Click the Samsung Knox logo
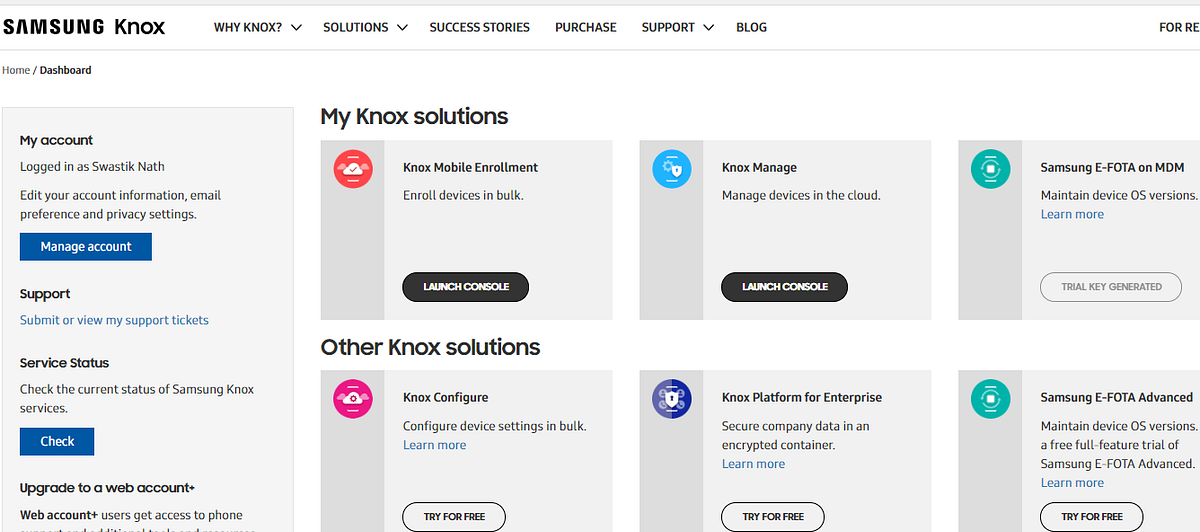Viewport: 1200px width, 532px height. [x=84, y=27]
